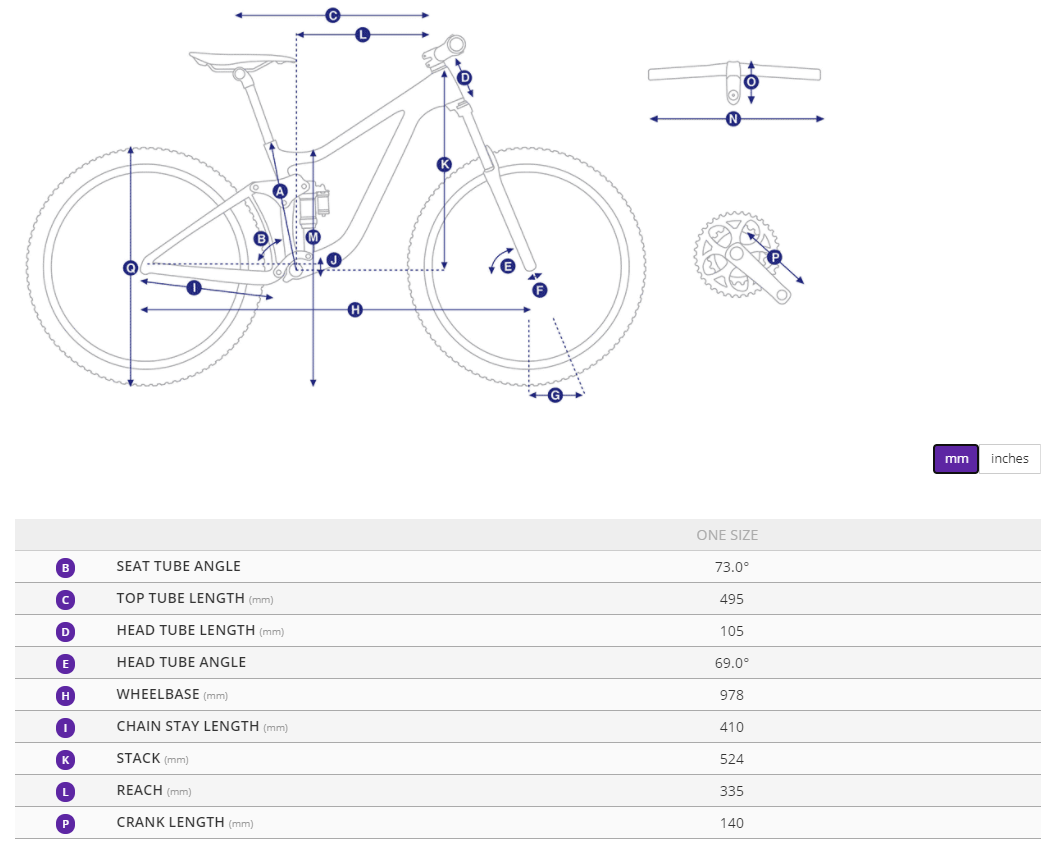1056x853 pixels.
Task: Switch units to inches
Action: coord(1010,459)
